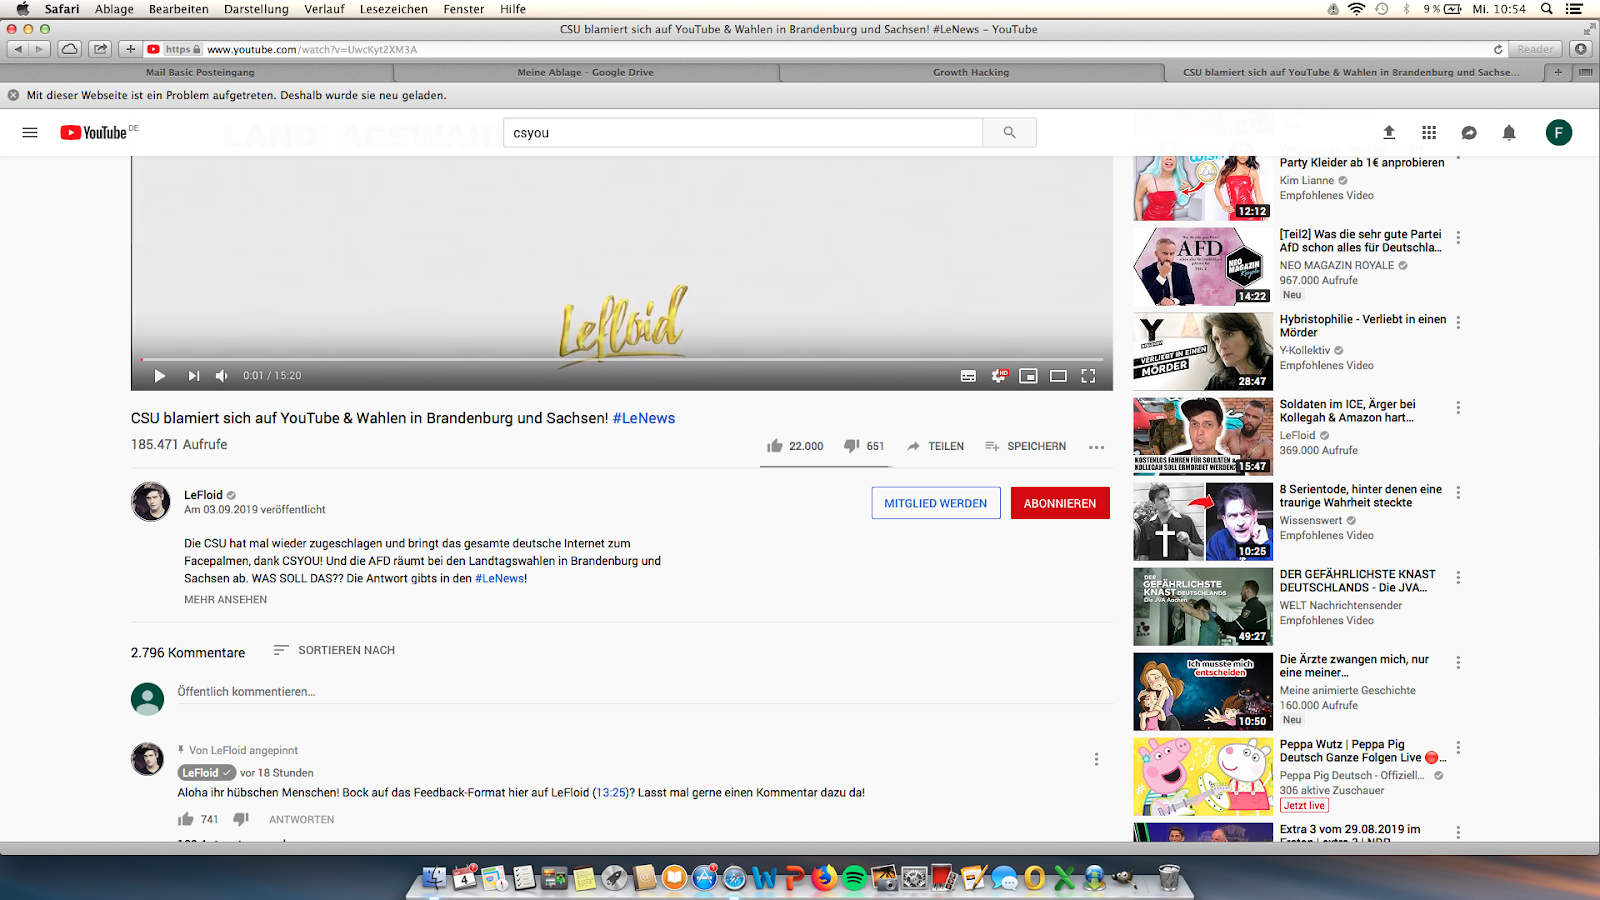
Task: Open the Trash in the Dock
Action: click(1168, 878)
